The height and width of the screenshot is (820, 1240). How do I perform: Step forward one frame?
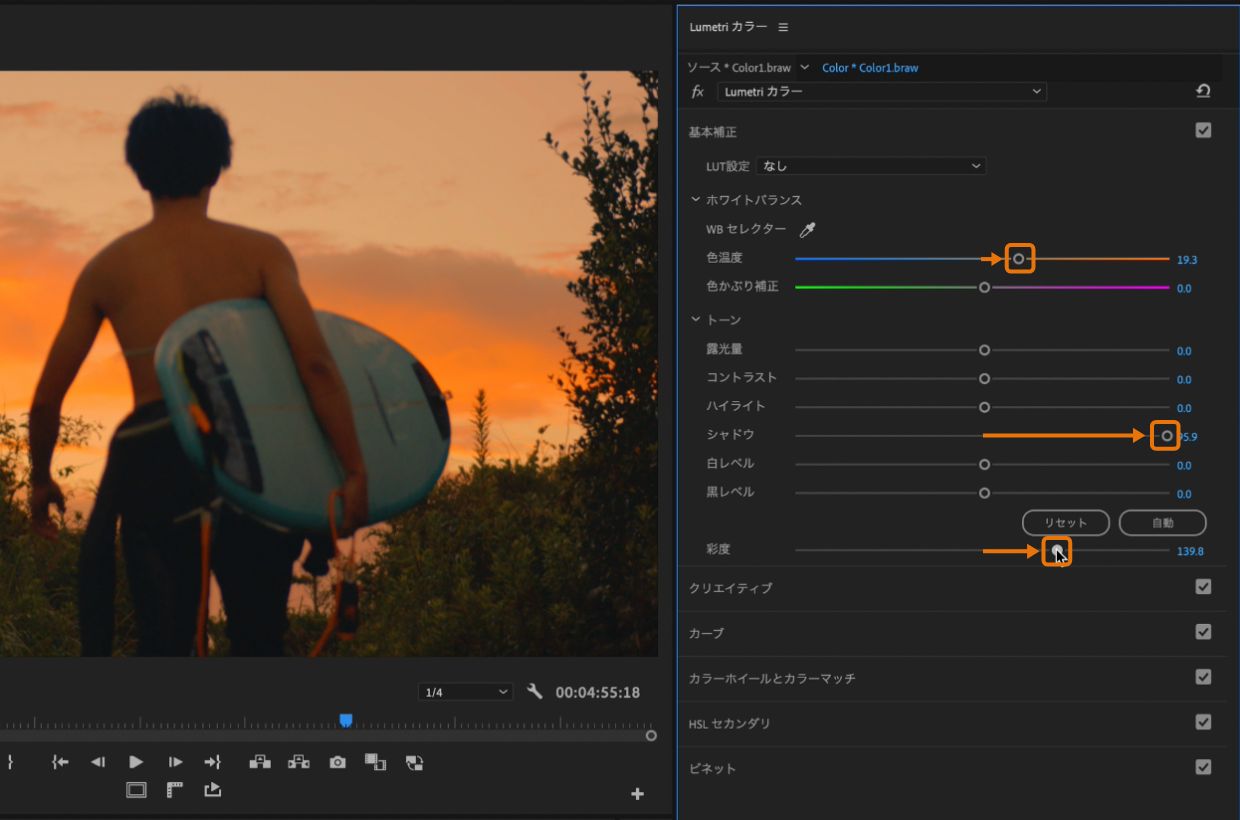(175, 762)
